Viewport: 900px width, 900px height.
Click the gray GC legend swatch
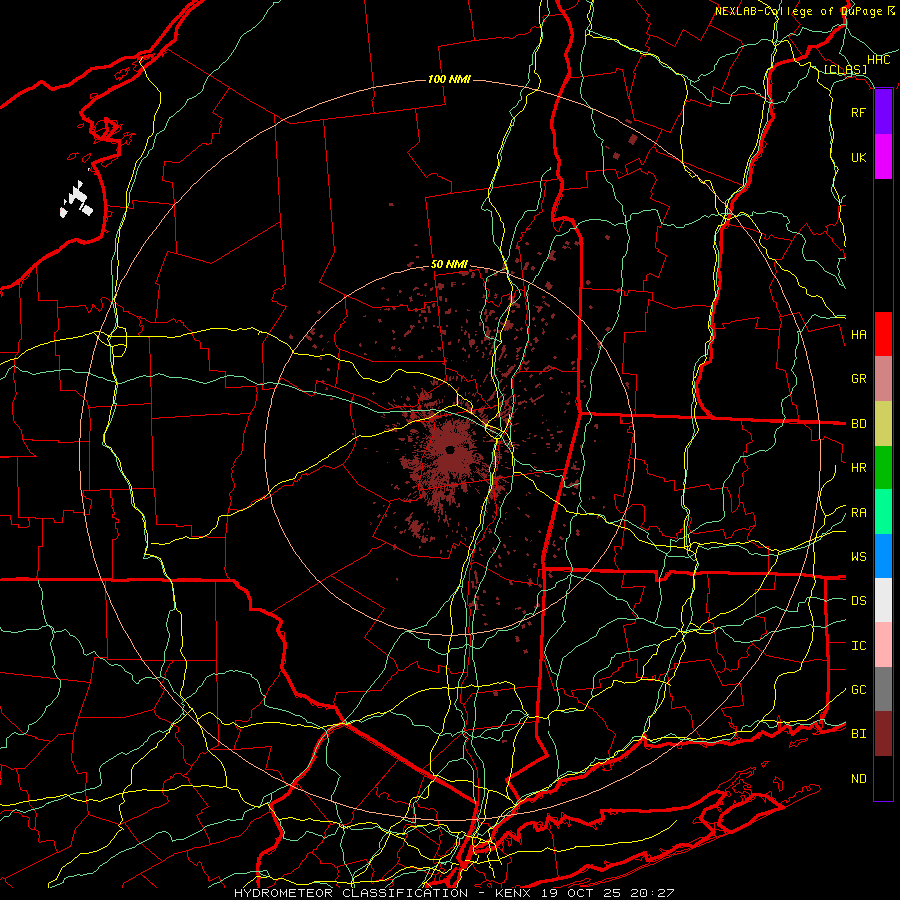[883, 689]
